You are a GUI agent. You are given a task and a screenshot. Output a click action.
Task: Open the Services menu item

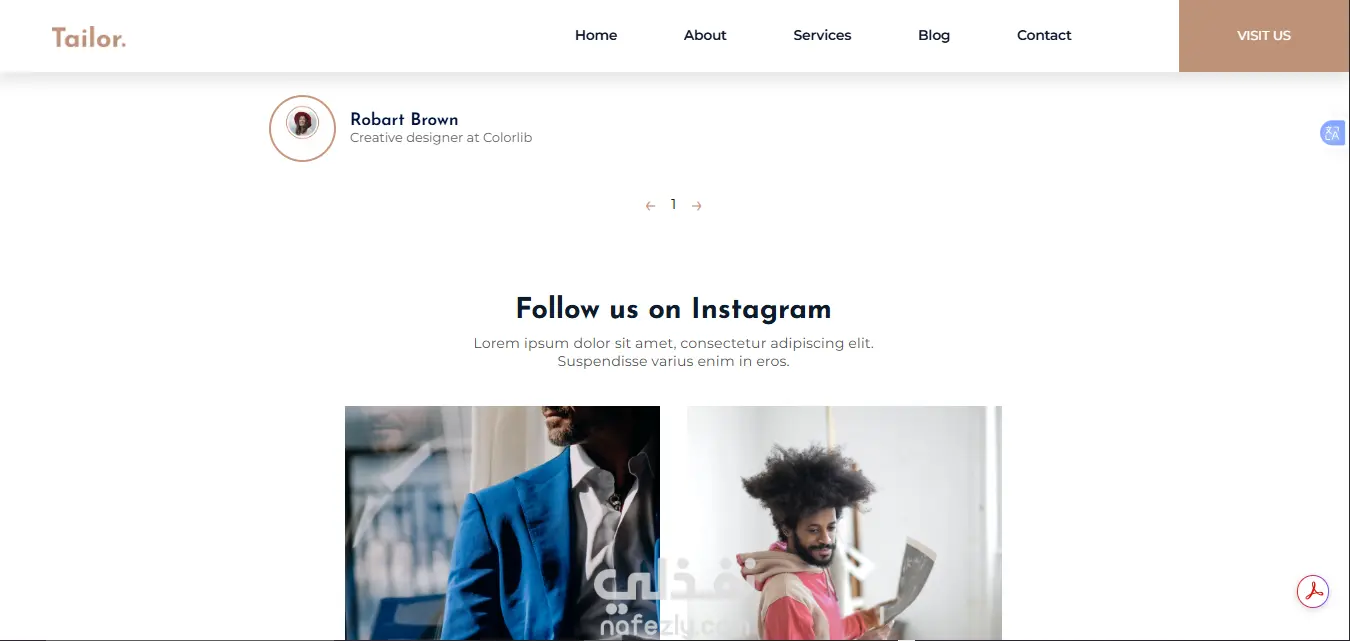point(822,35)
